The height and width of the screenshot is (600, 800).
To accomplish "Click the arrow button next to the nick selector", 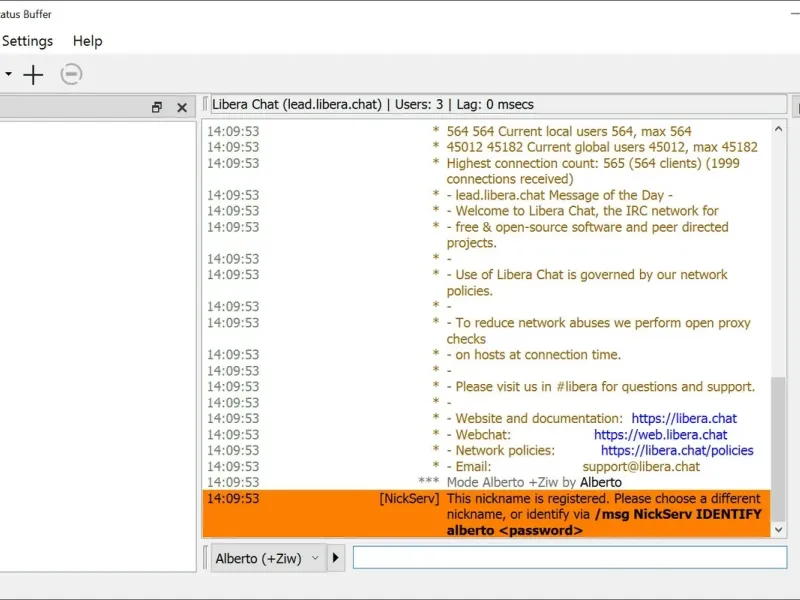I will click(x=335, y=558).
